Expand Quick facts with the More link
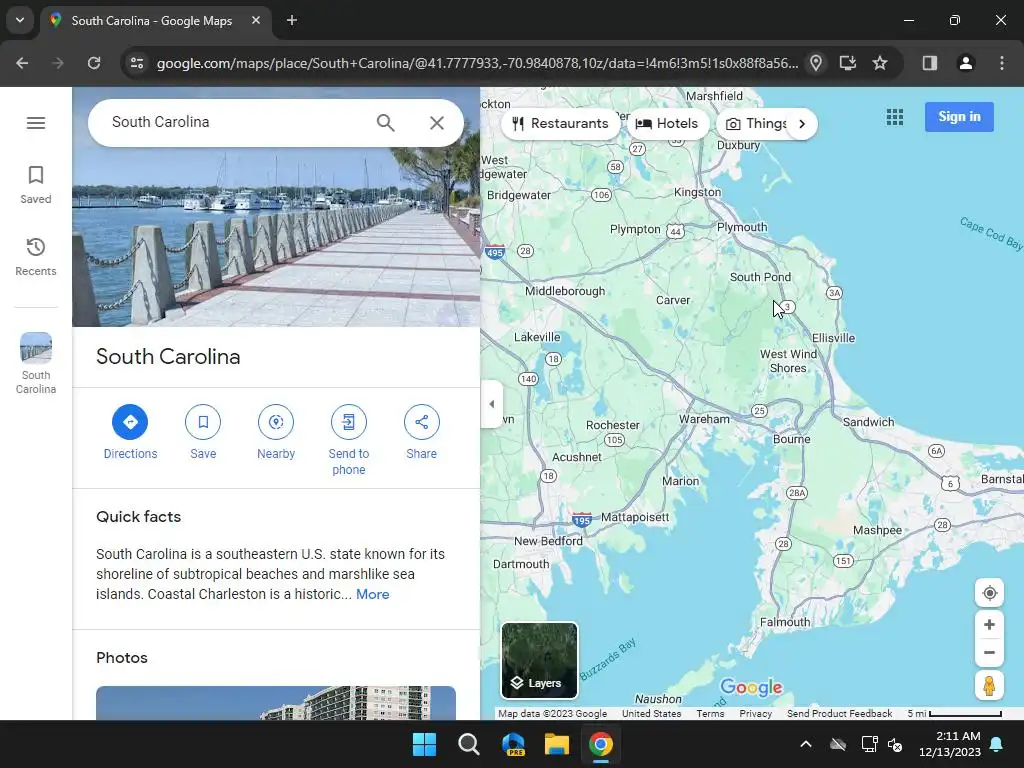The height and width of the screenshot is (768, 1024). (x=372, y=594)
